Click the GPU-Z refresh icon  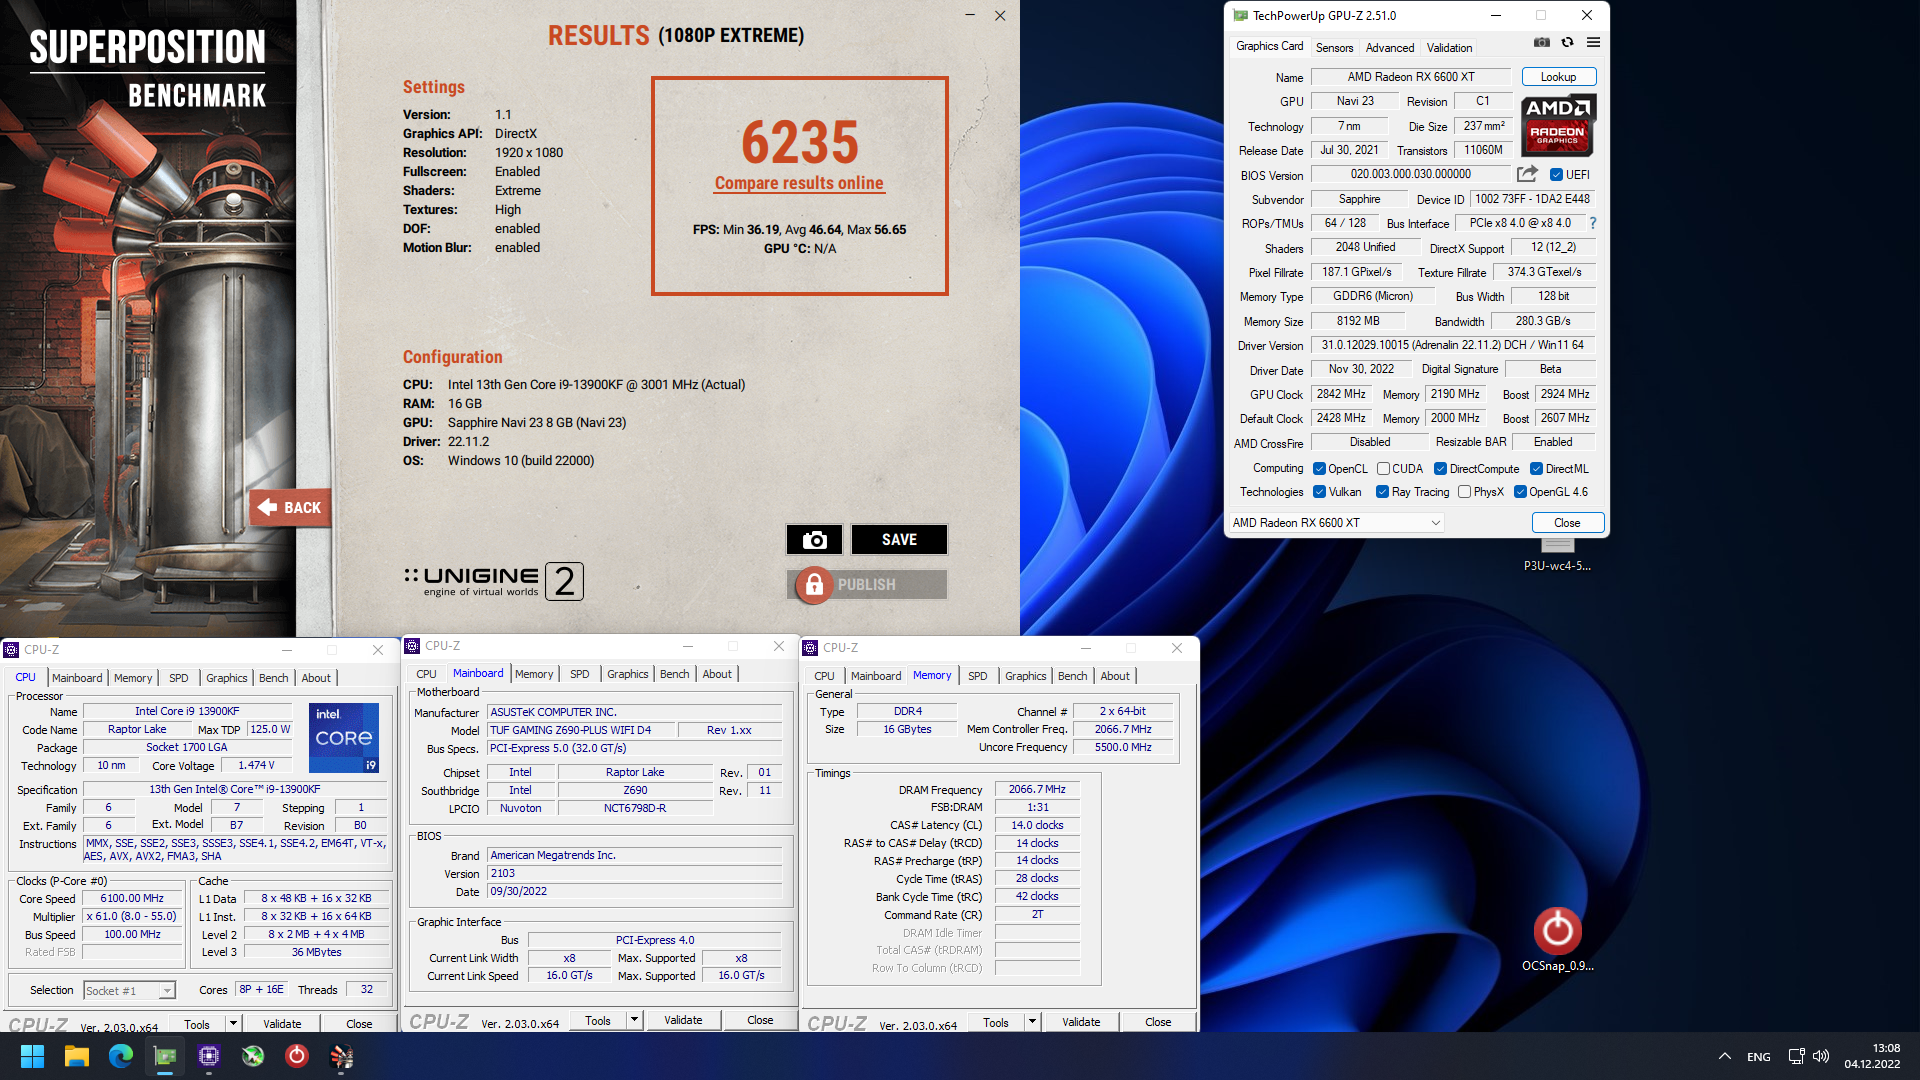1567,43
